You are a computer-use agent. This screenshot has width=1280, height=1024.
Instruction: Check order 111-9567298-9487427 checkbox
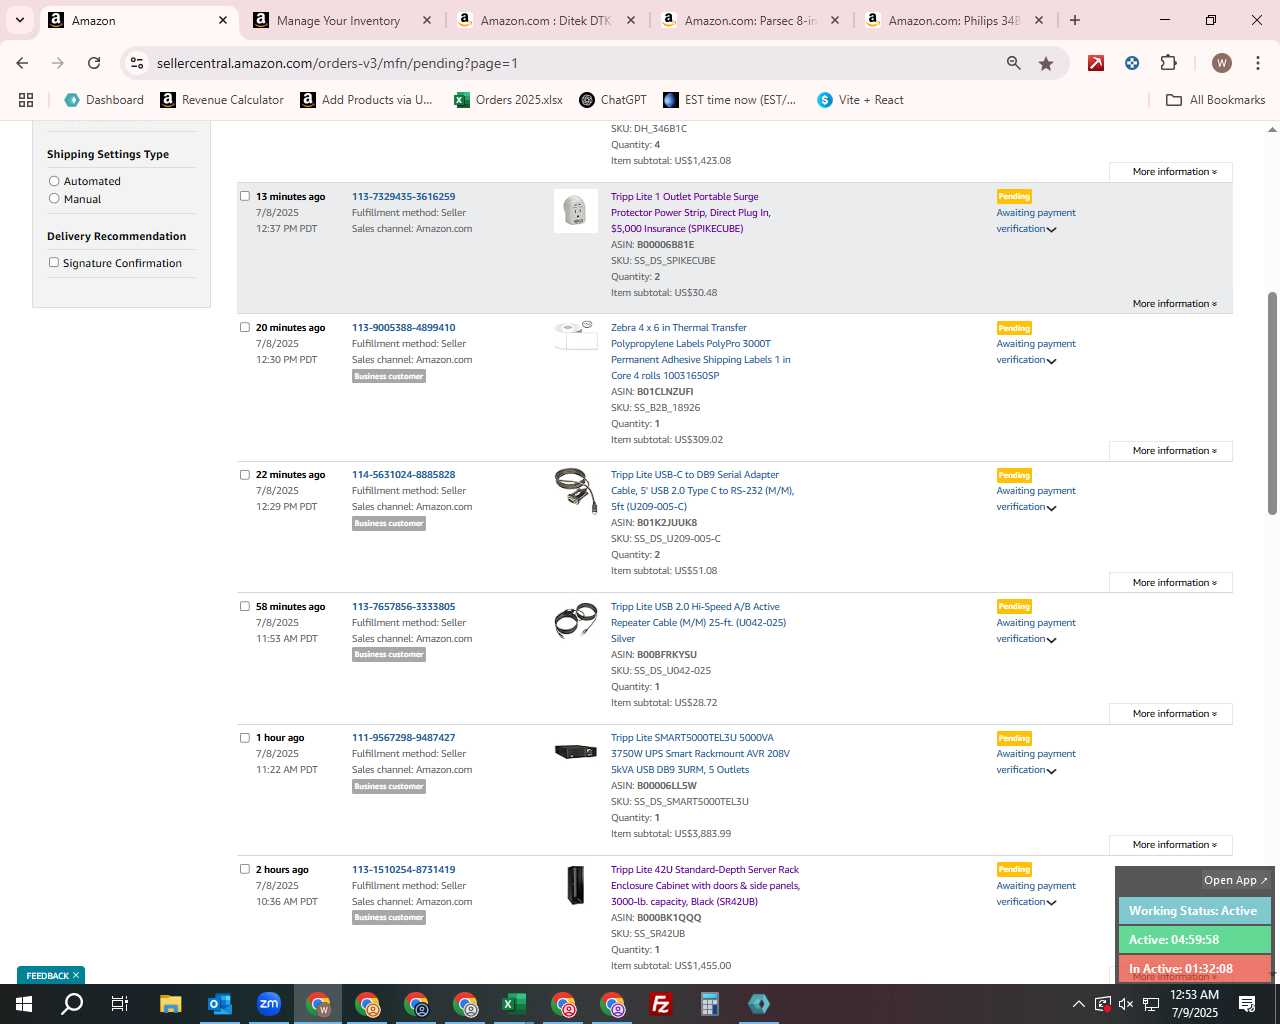(245, 737)
